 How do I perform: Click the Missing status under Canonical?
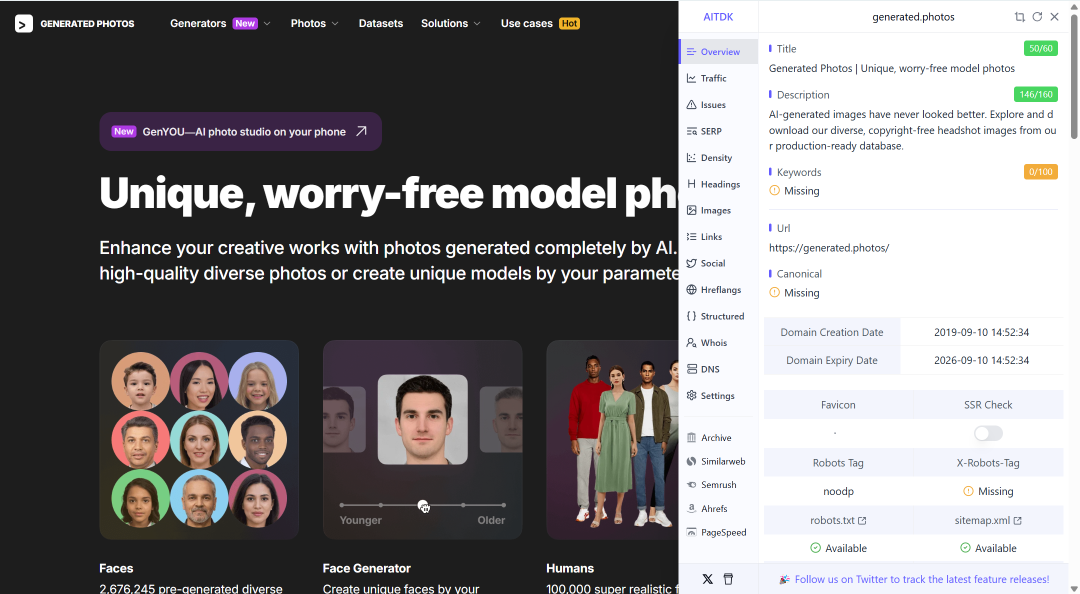click(x=794, y=293)
